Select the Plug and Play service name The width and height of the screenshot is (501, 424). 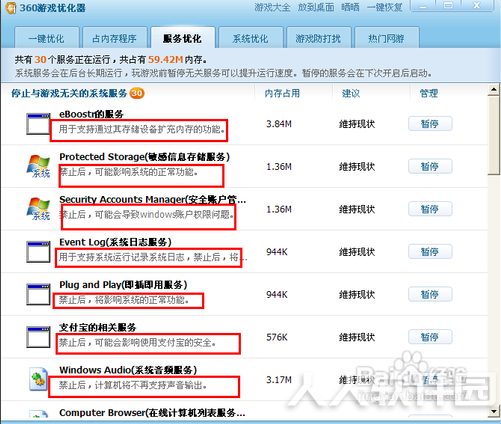[x=123, y=285]
